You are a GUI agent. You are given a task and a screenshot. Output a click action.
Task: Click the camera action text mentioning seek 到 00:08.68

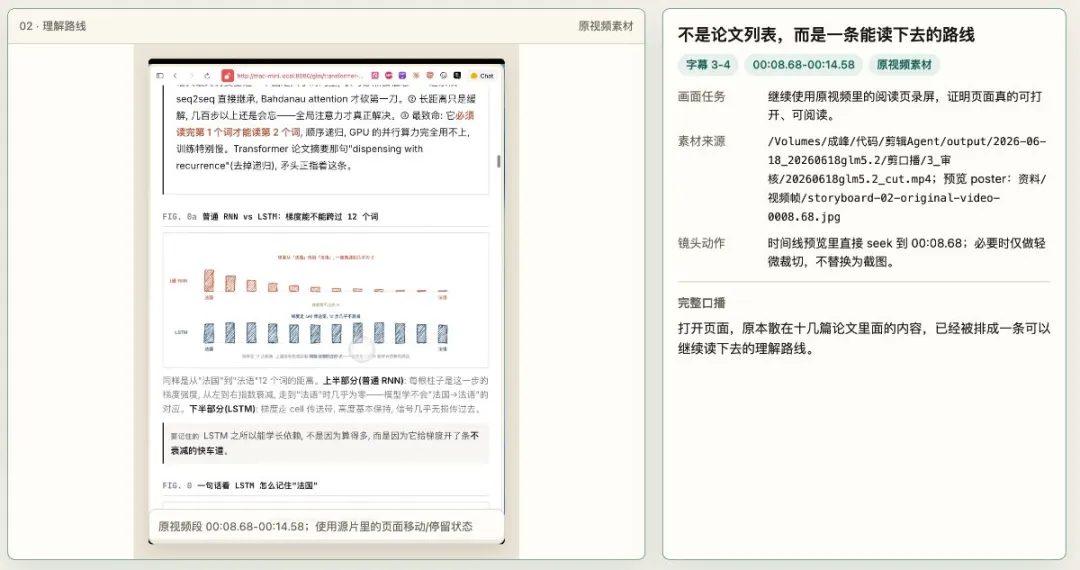pos(906,253)
